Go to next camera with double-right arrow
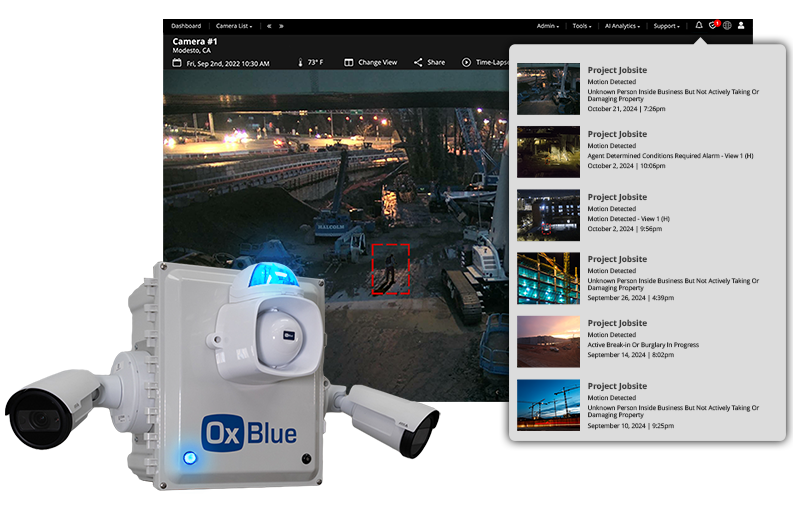Screen dimensions: 793x509 281,26
